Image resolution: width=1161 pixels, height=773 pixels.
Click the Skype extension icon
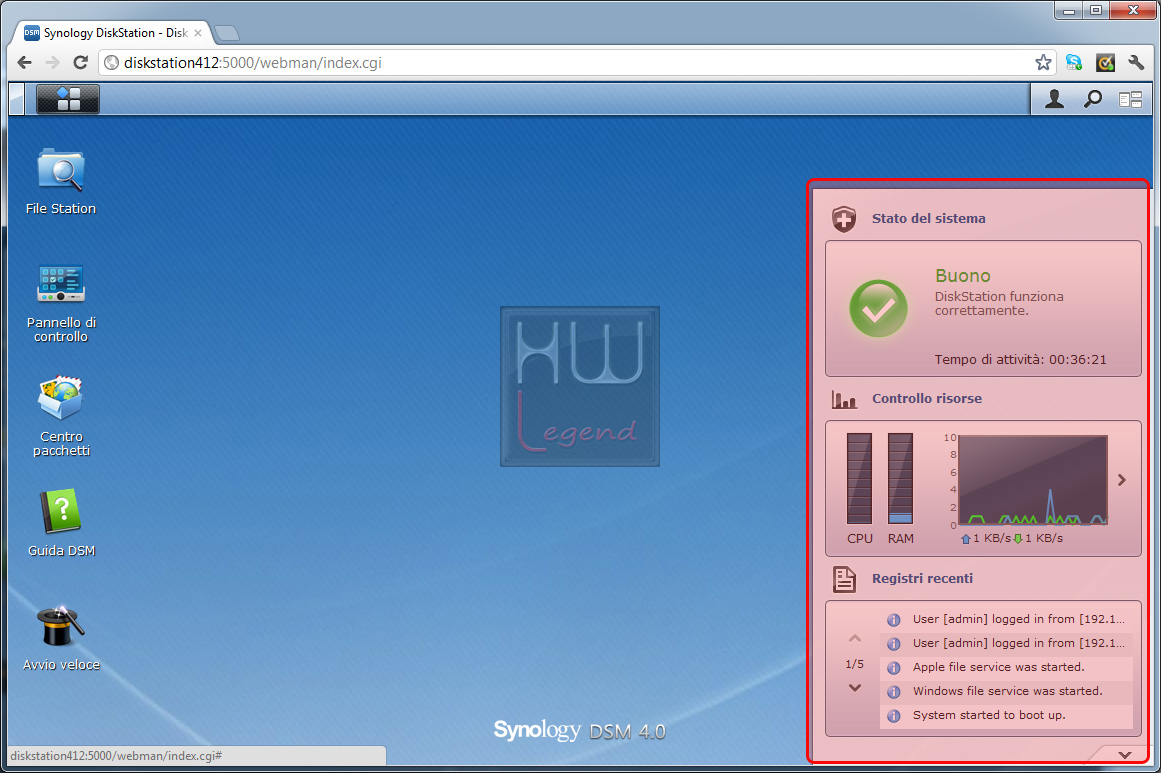pos(1074,63)
